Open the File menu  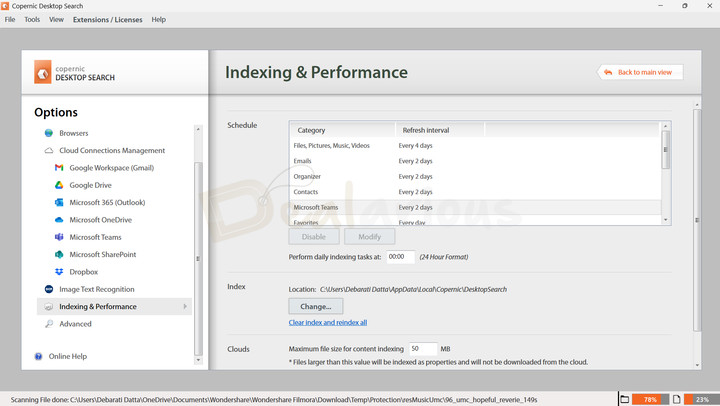[x=10, y=20]
